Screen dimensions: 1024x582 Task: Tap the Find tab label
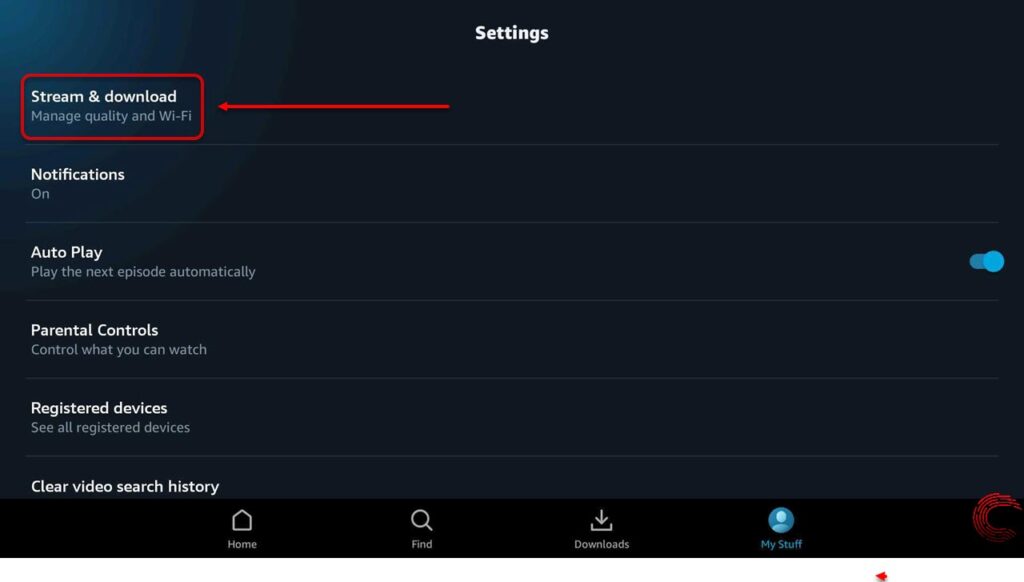[x=421, y=544]
